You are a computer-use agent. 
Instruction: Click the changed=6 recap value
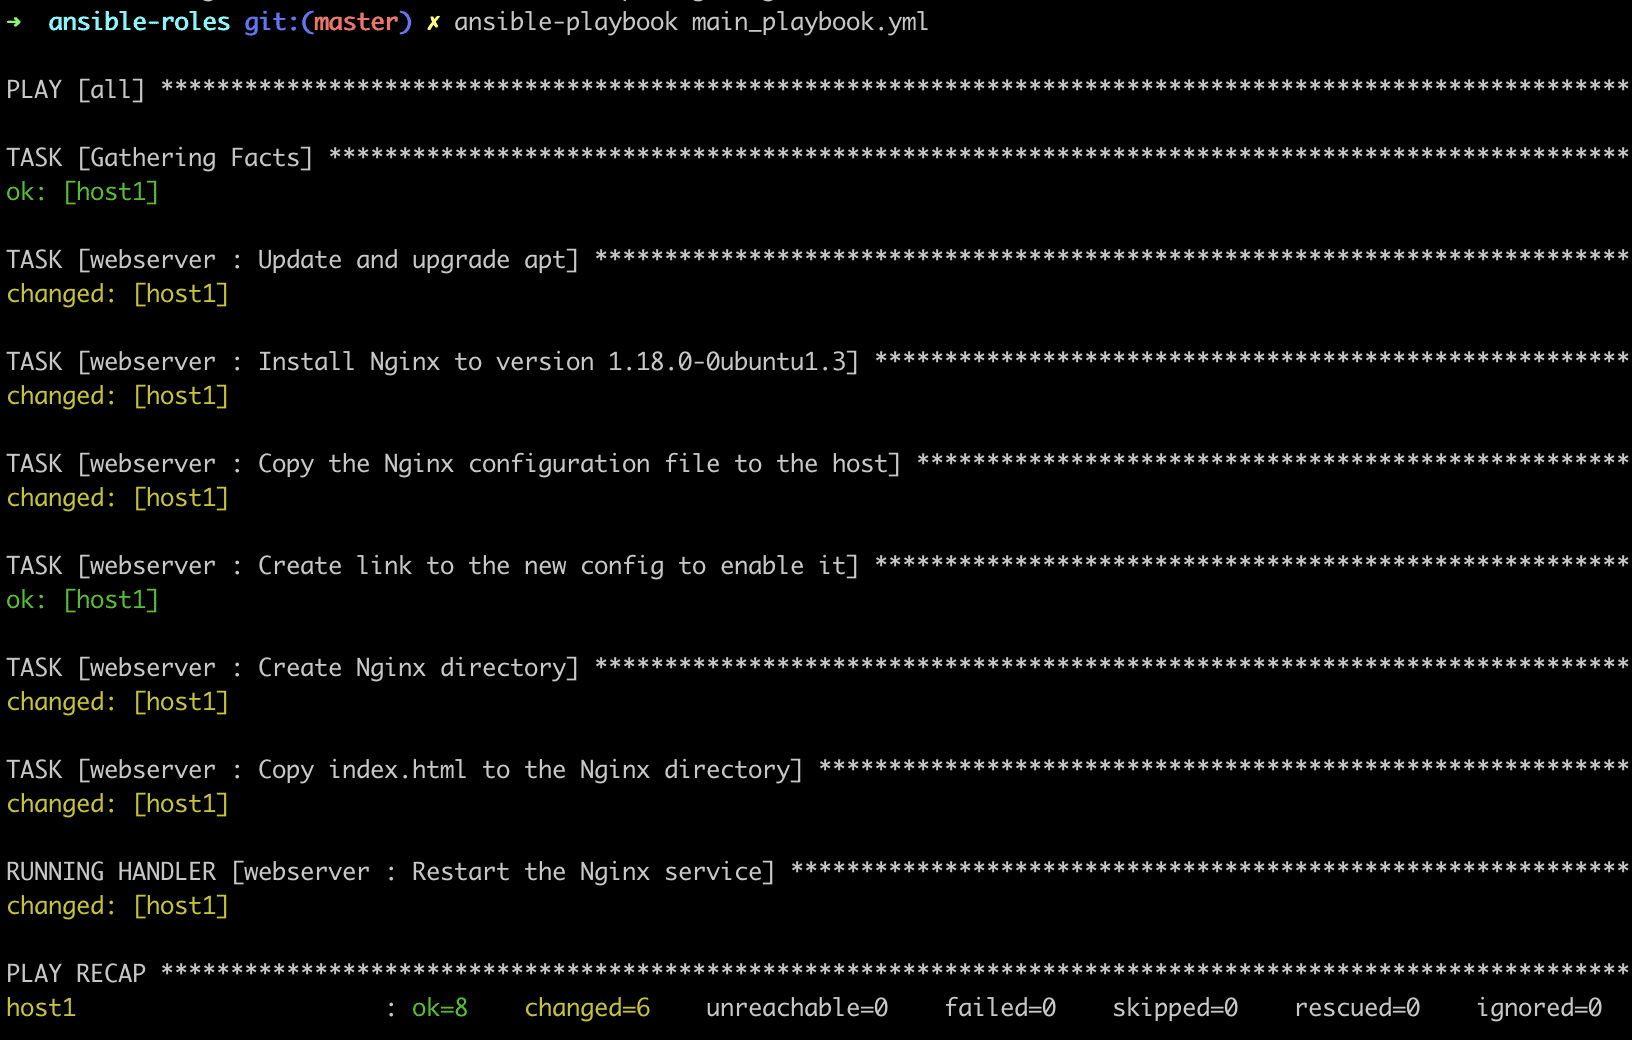[x=586, y=1008]
